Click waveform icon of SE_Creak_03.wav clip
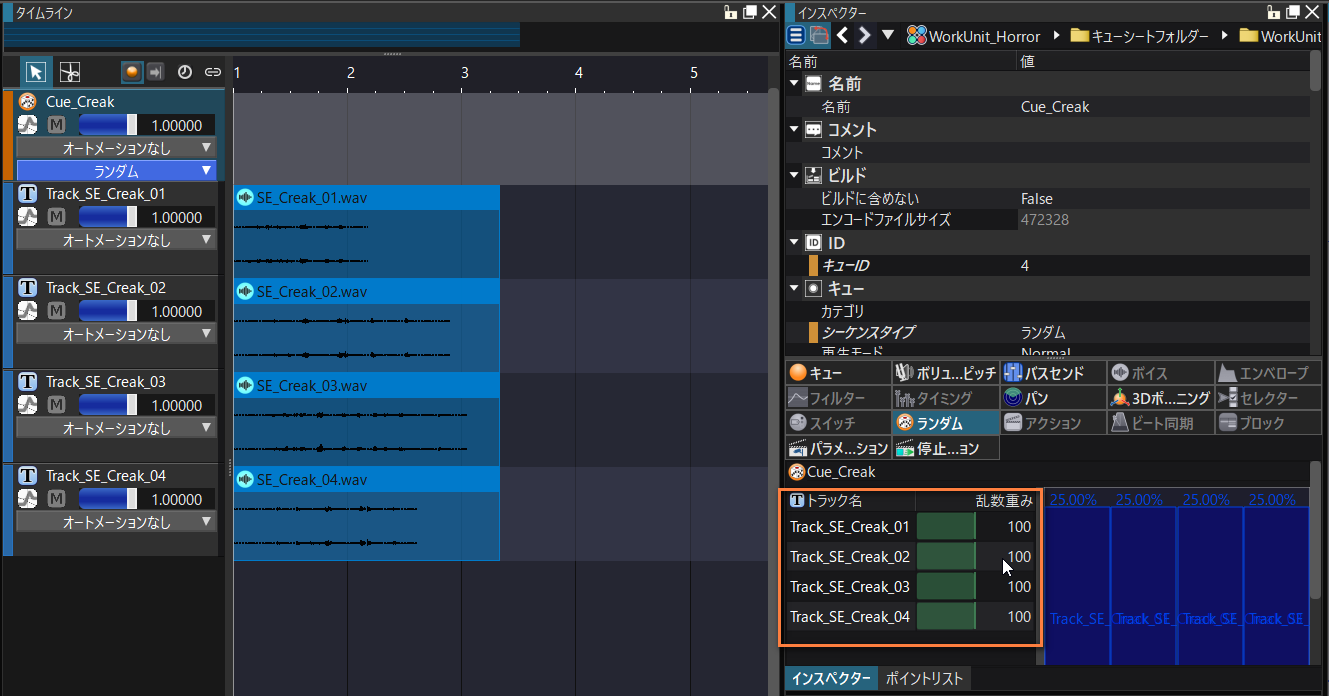The height and width of the screenshot is (696, 1329). (x=245, y=386)
